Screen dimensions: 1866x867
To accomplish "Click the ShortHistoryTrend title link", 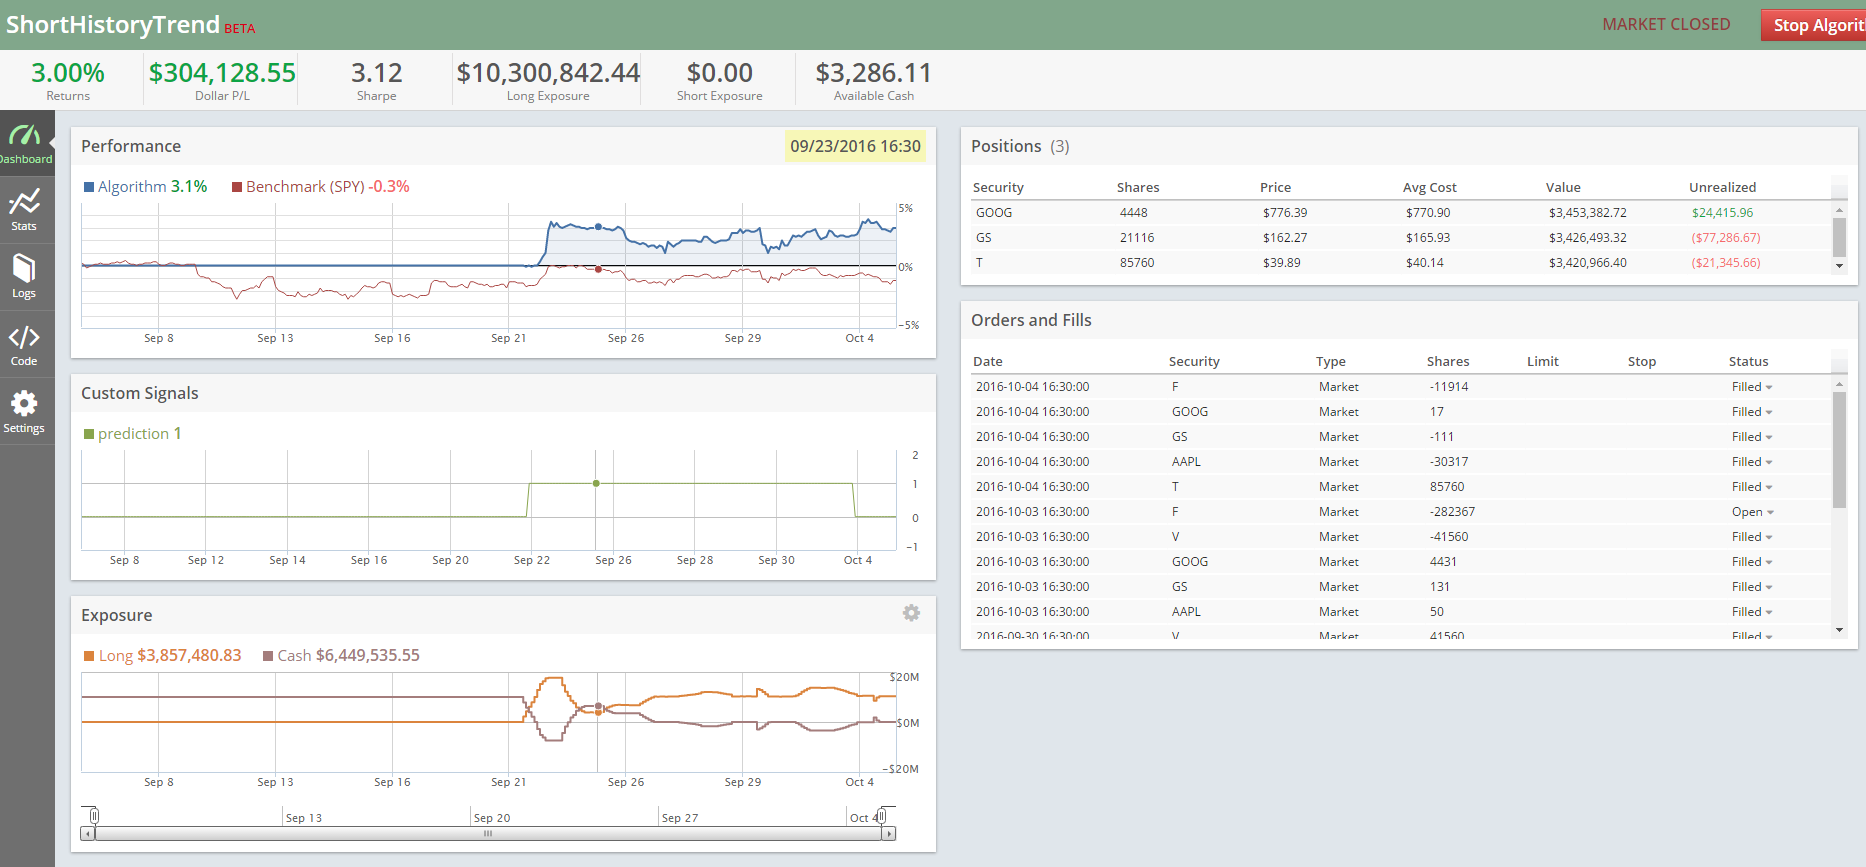I will 113,25.
